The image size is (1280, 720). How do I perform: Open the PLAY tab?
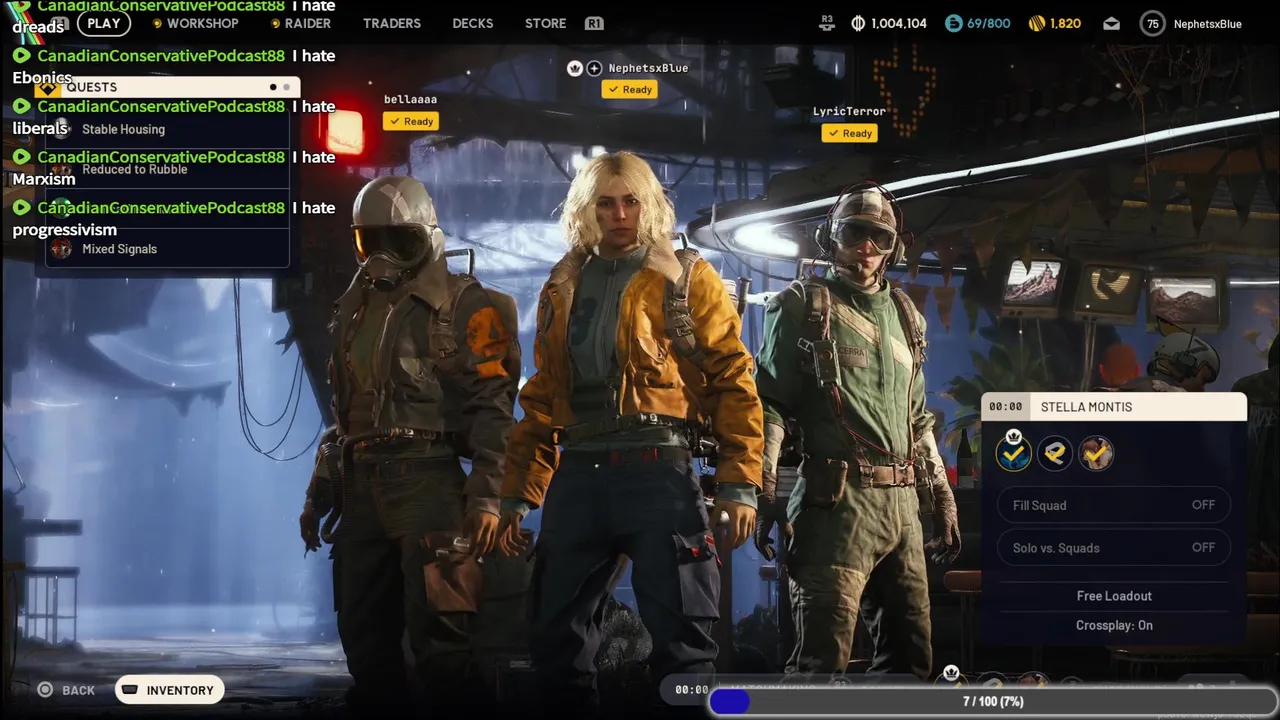(103, 23)
